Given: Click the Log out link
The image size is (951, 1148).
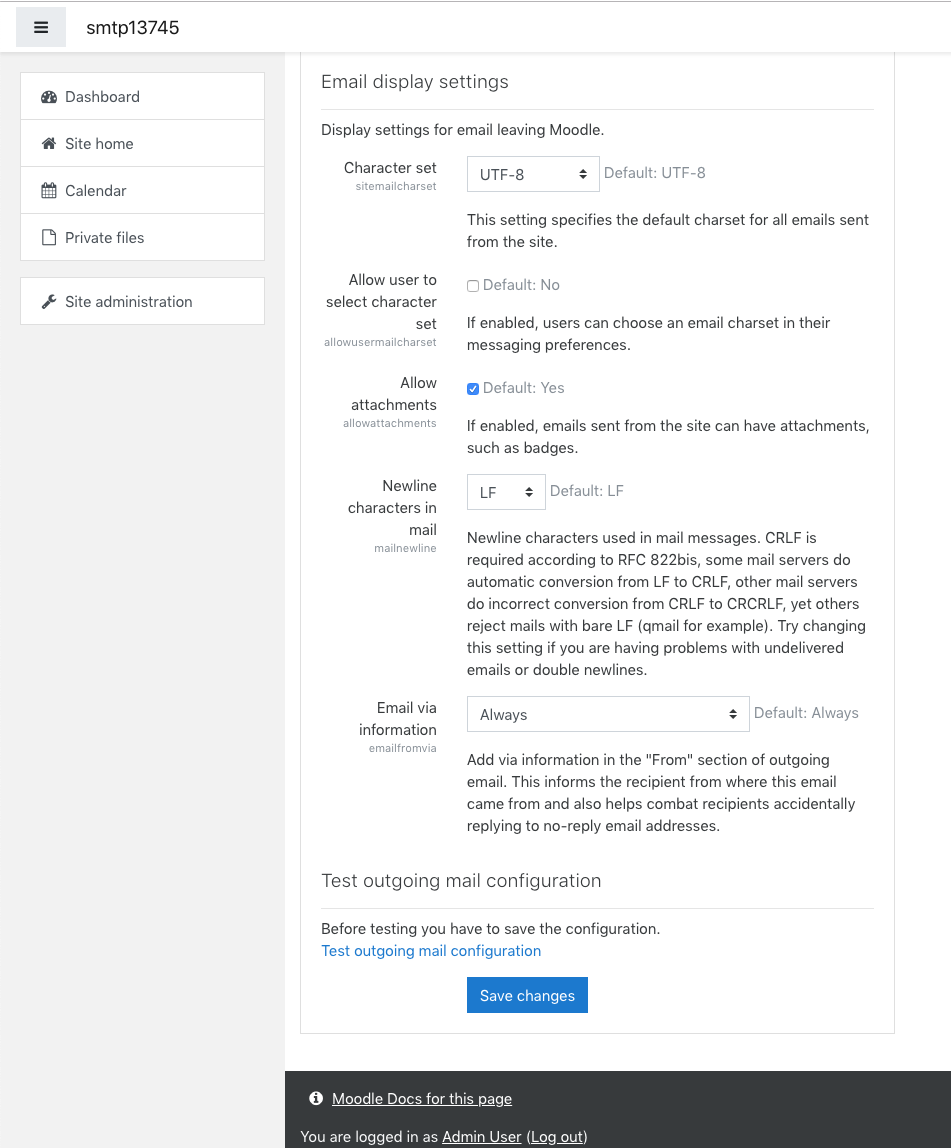Looking at the screenshot, I should (557, 1136).
